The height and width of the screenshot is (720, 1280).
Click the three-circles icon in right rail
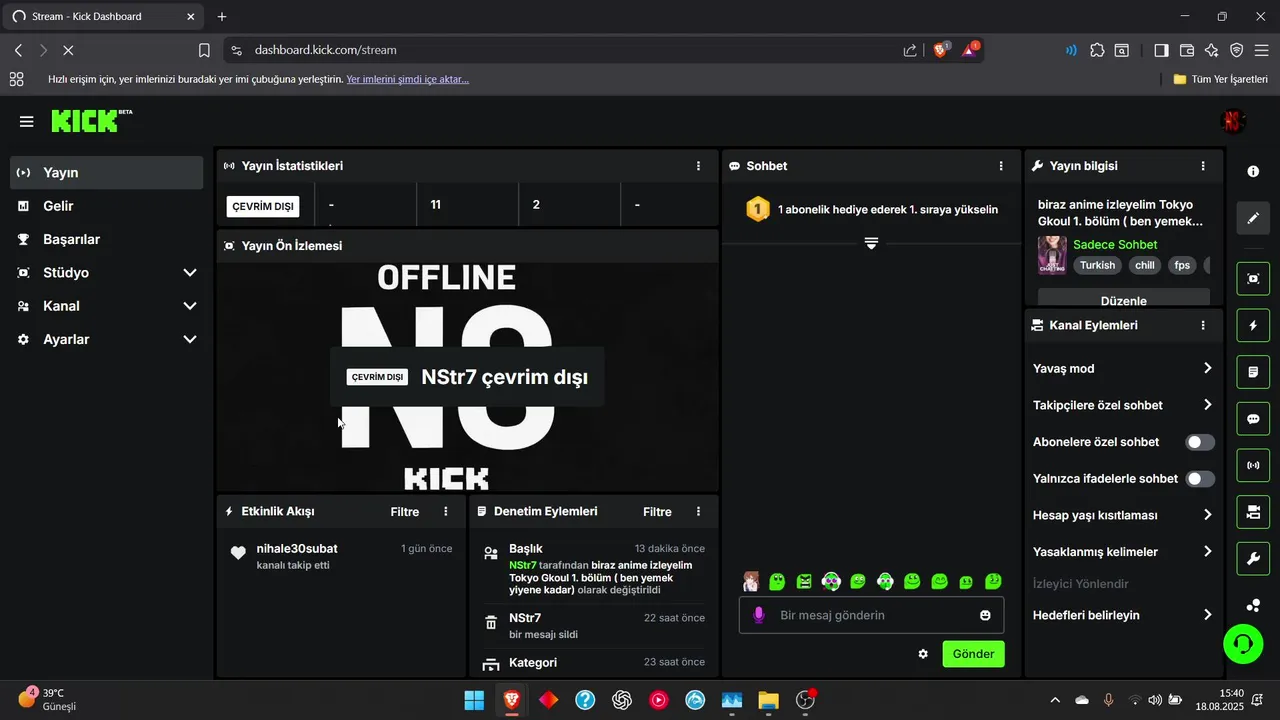point(1253,605)
